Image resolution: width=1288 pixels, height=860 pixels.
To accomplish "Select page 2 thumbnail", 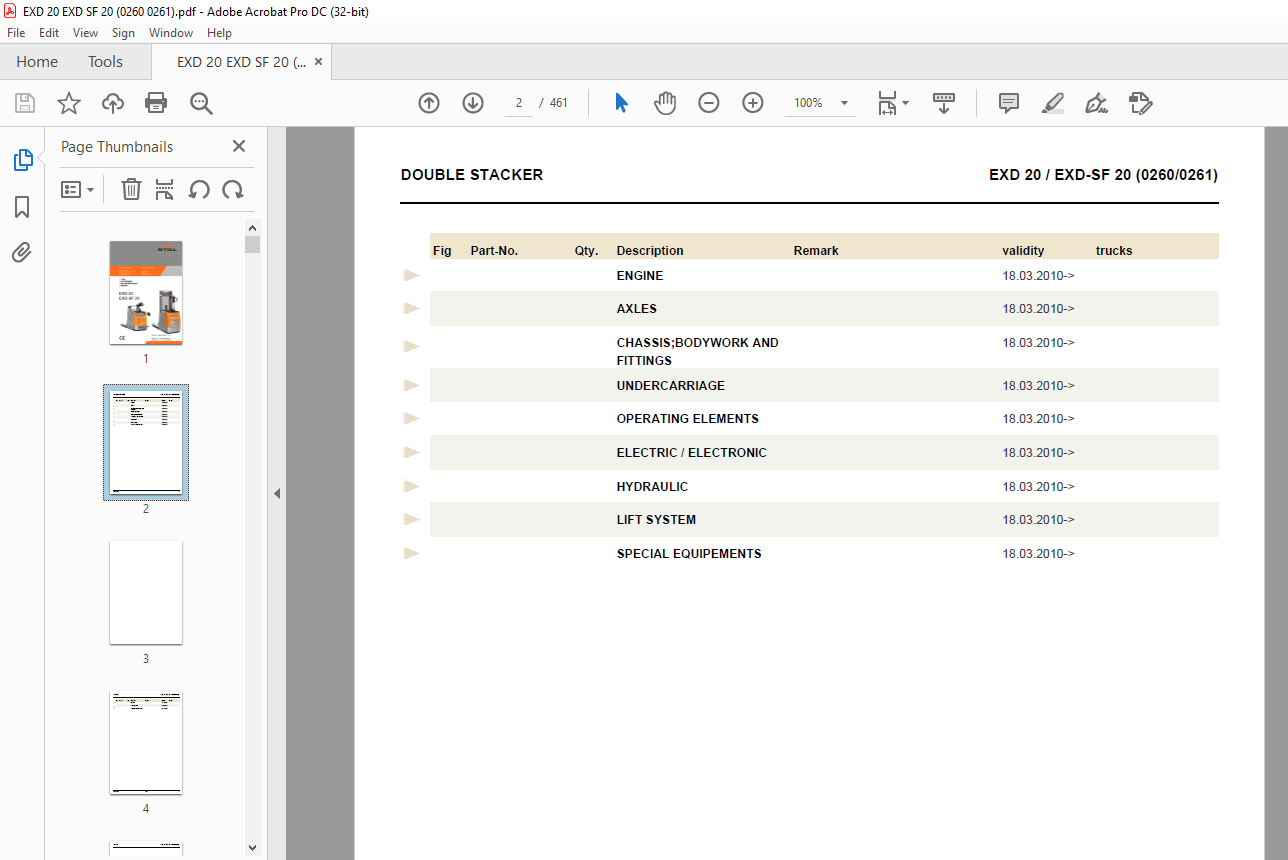I will click(146, 443).
